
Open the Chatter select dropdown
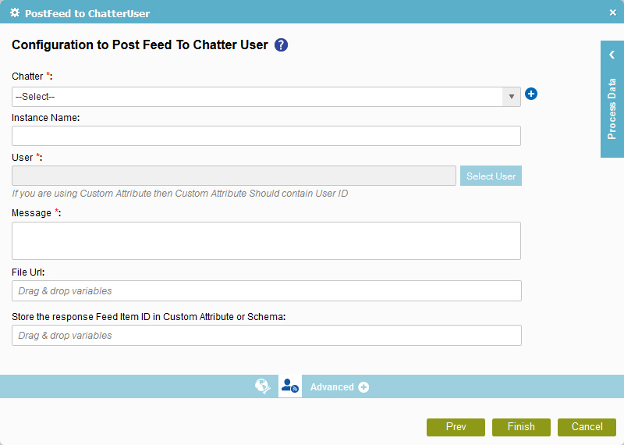coord(266,97)
